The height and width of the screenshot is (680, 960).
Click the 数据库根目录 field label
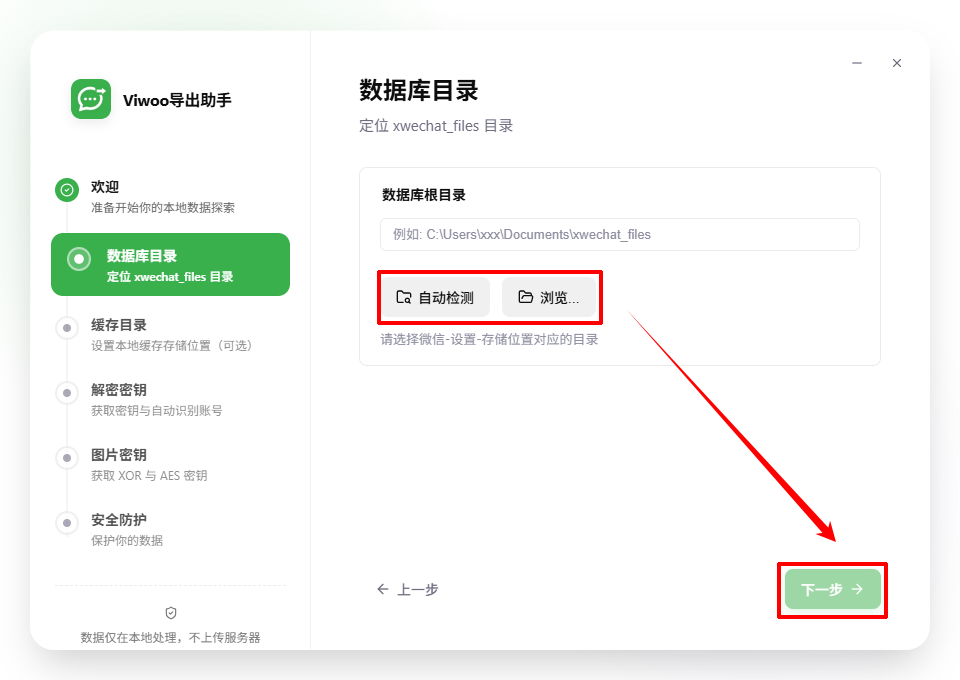(x=424, y=195)
